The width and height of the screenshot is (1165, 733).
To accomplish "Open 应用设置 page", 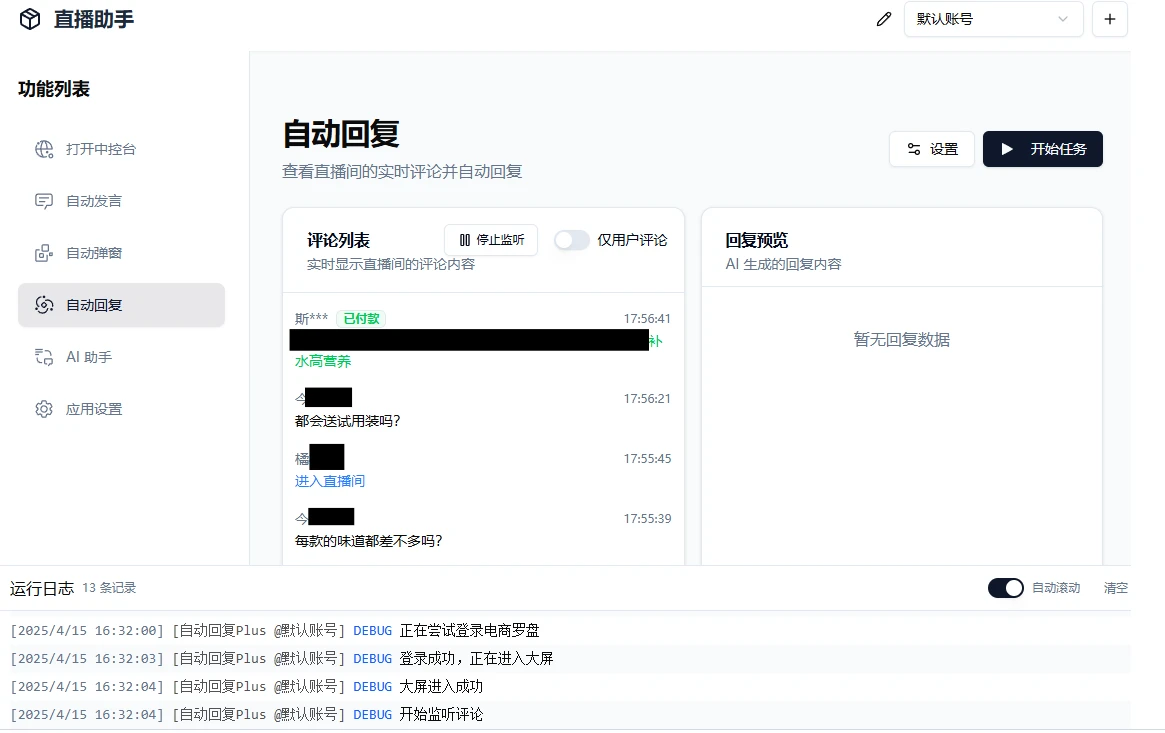I will (121, 409).
